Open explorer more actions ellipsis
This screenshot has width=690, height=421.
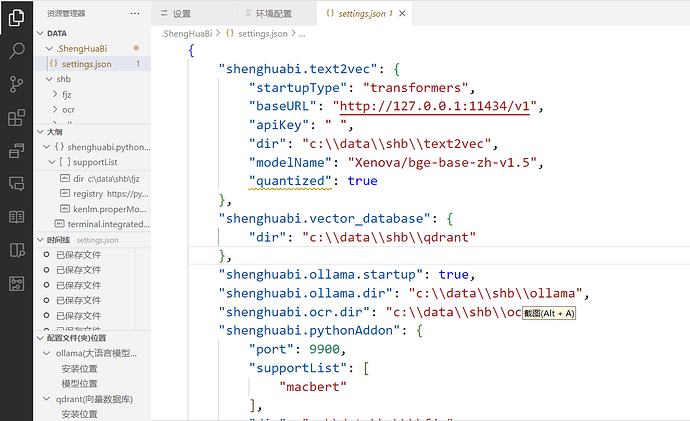pos(135,14)
